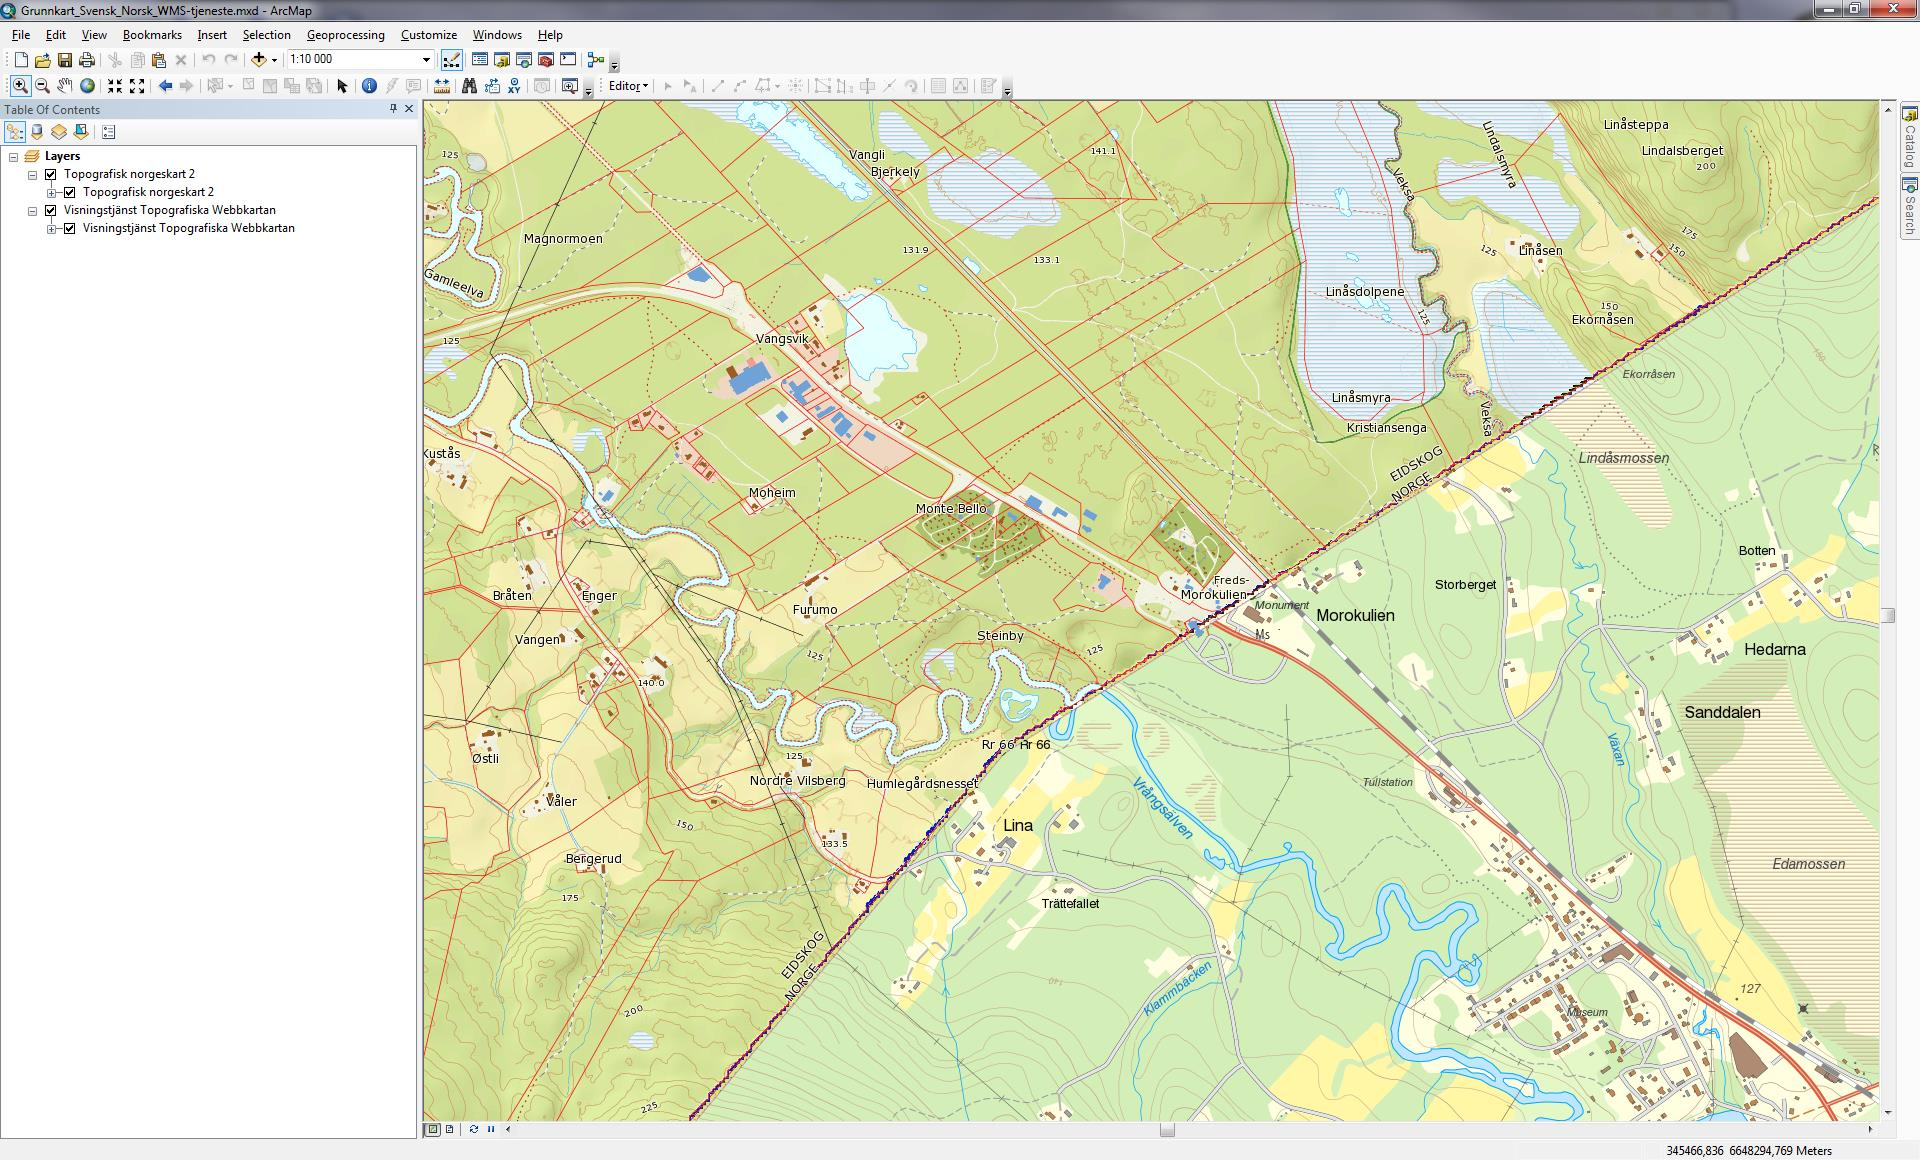Click the Fixed Zoom In icon

[x=115, y=86]
